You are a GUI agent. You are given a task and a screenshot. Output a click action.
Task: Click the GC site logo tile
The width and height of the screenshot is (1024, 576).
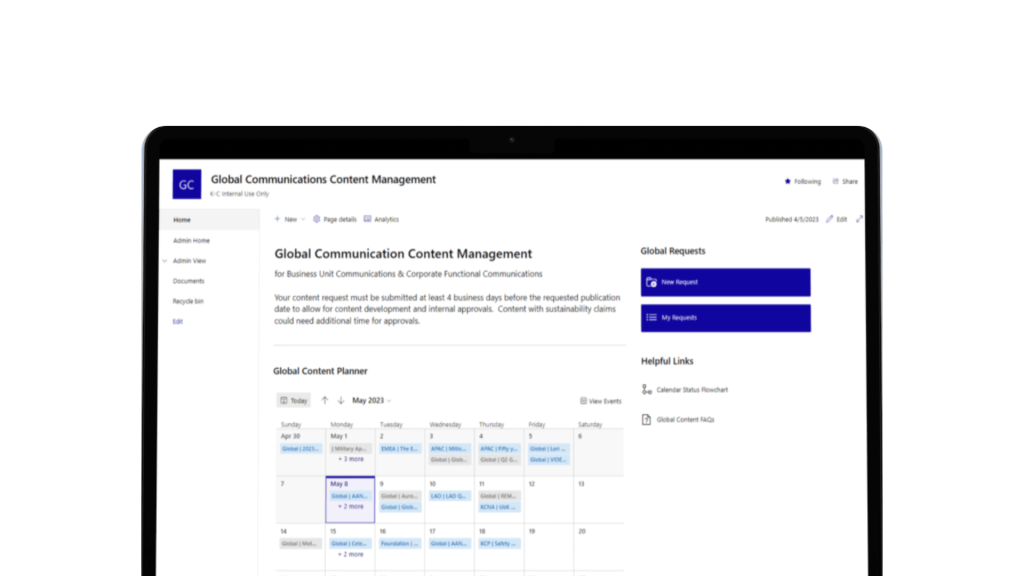(x=187, y=184)
